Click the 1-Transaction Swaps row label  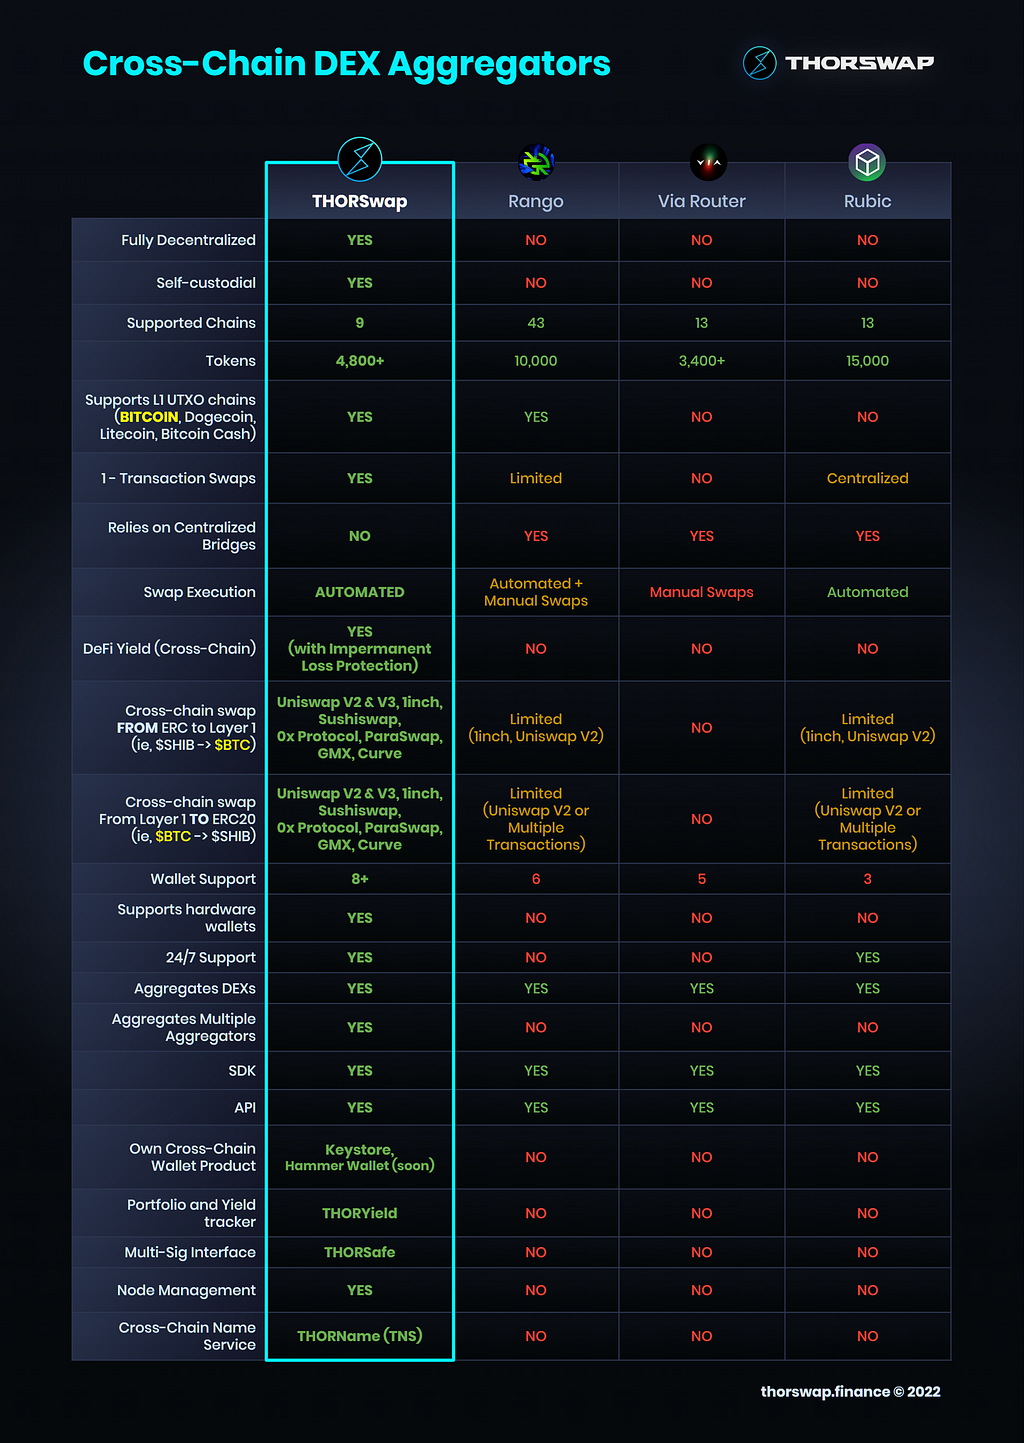178,478
